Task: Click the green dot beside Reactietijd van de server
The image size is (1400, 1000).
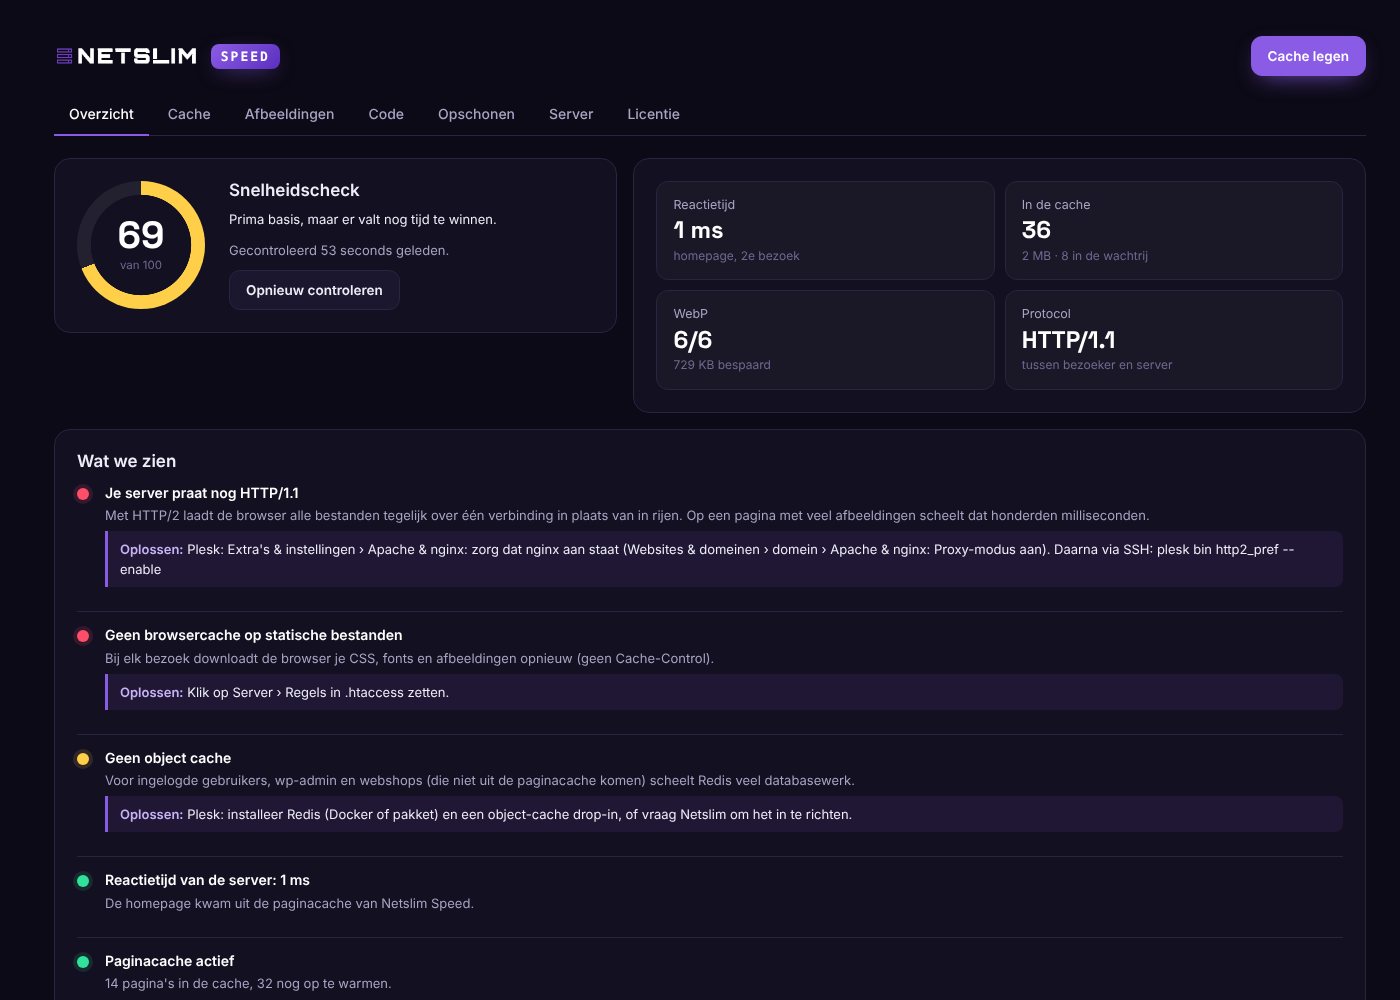Action: (x=83, y=881)
